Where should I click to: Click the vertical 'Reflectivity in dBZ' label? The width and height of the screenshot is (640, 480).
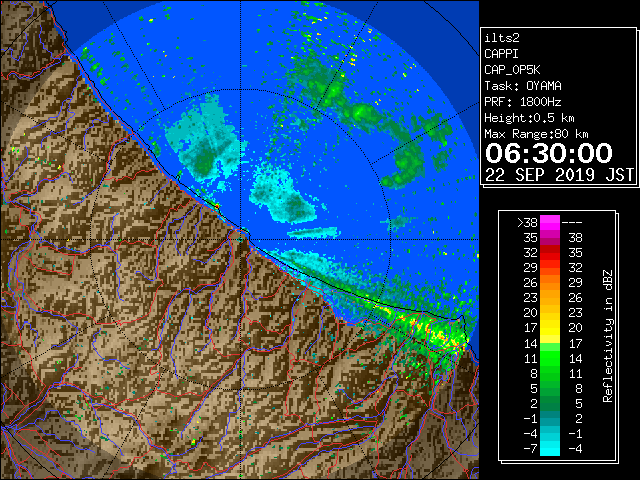click(x=607, y=336)
